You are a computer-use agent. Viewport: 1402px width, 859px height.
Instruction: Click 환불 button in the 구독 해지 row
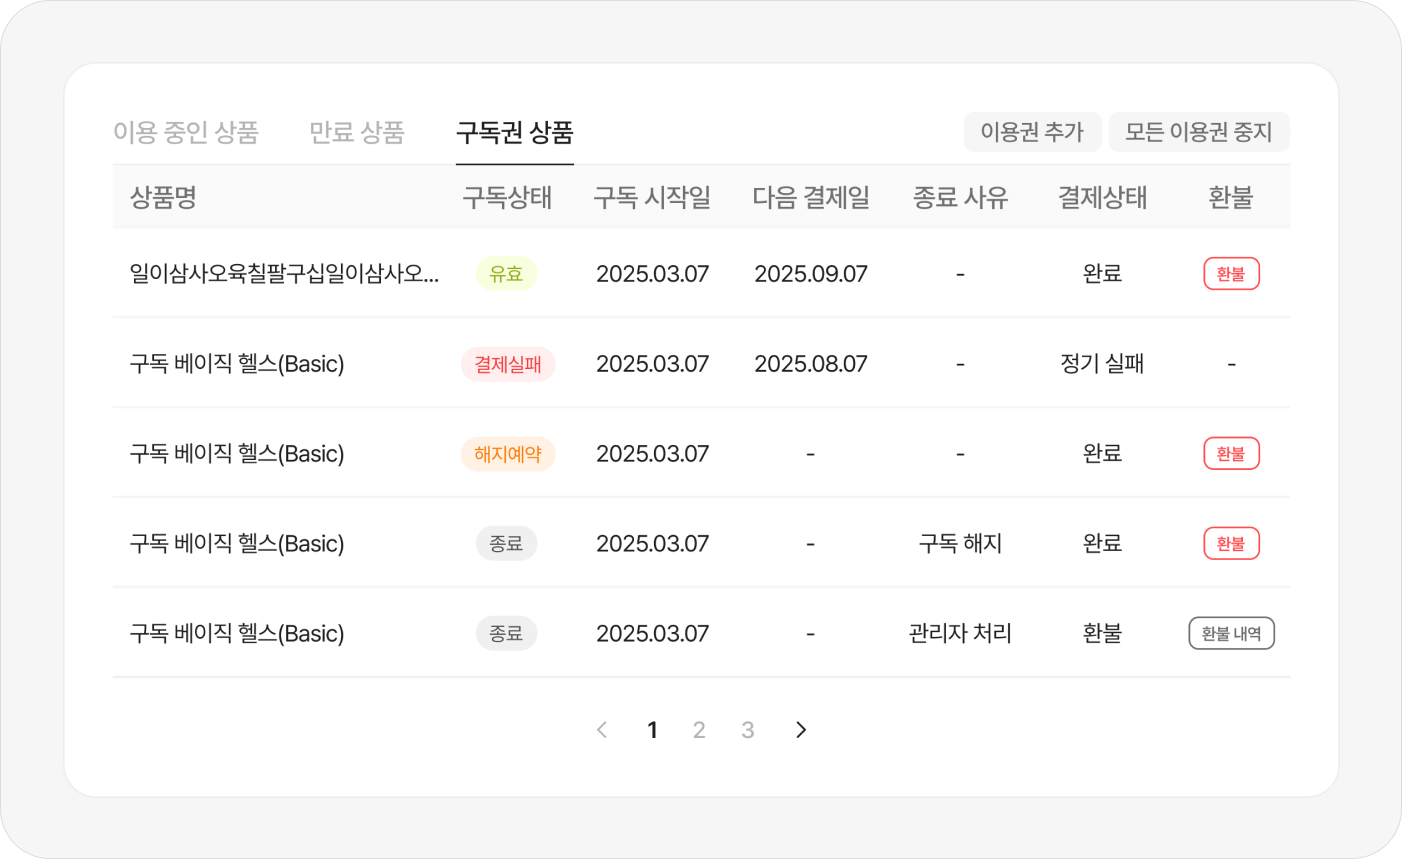tap(1231, 544)
